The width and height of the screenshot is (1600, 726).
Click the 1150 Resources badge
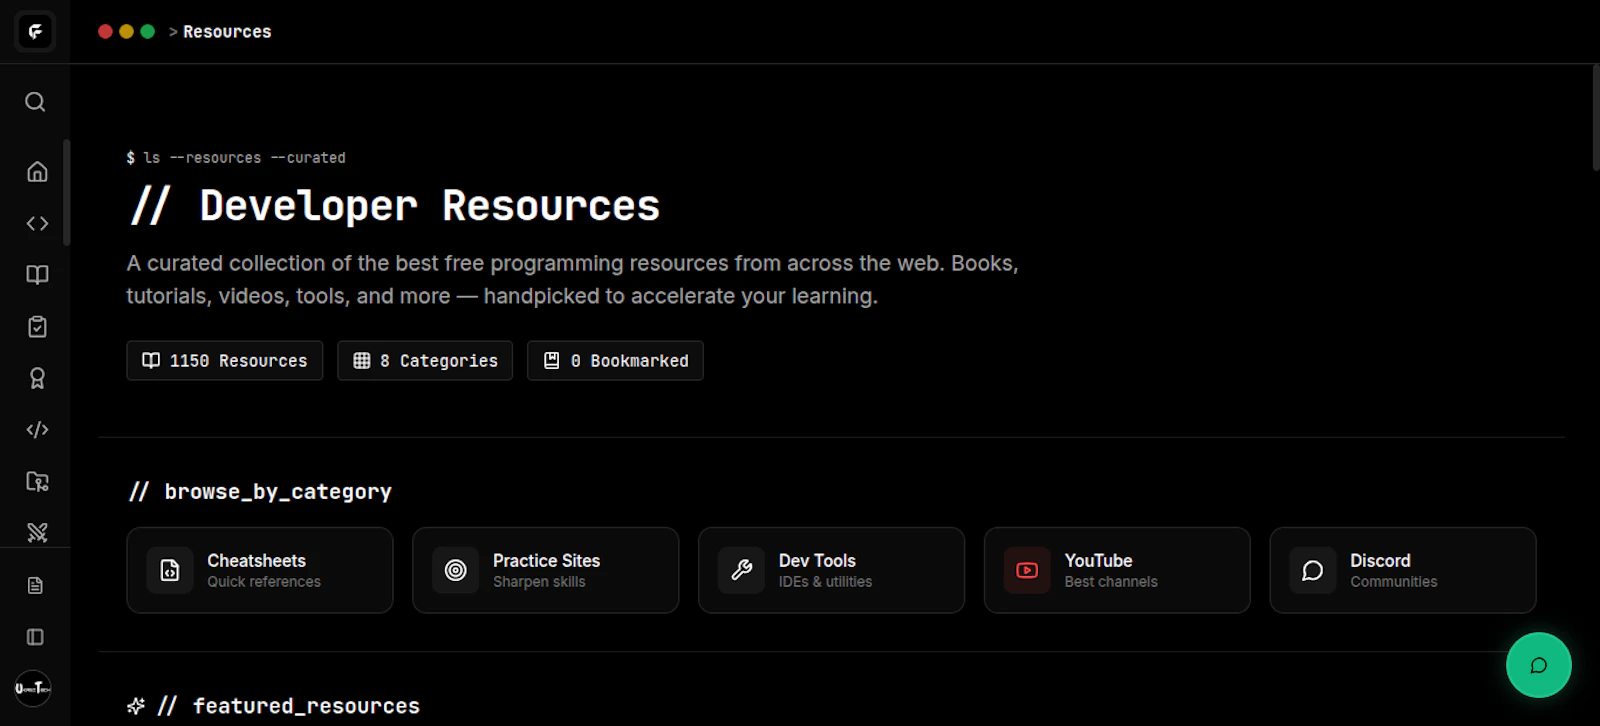(x=225, y=361)
